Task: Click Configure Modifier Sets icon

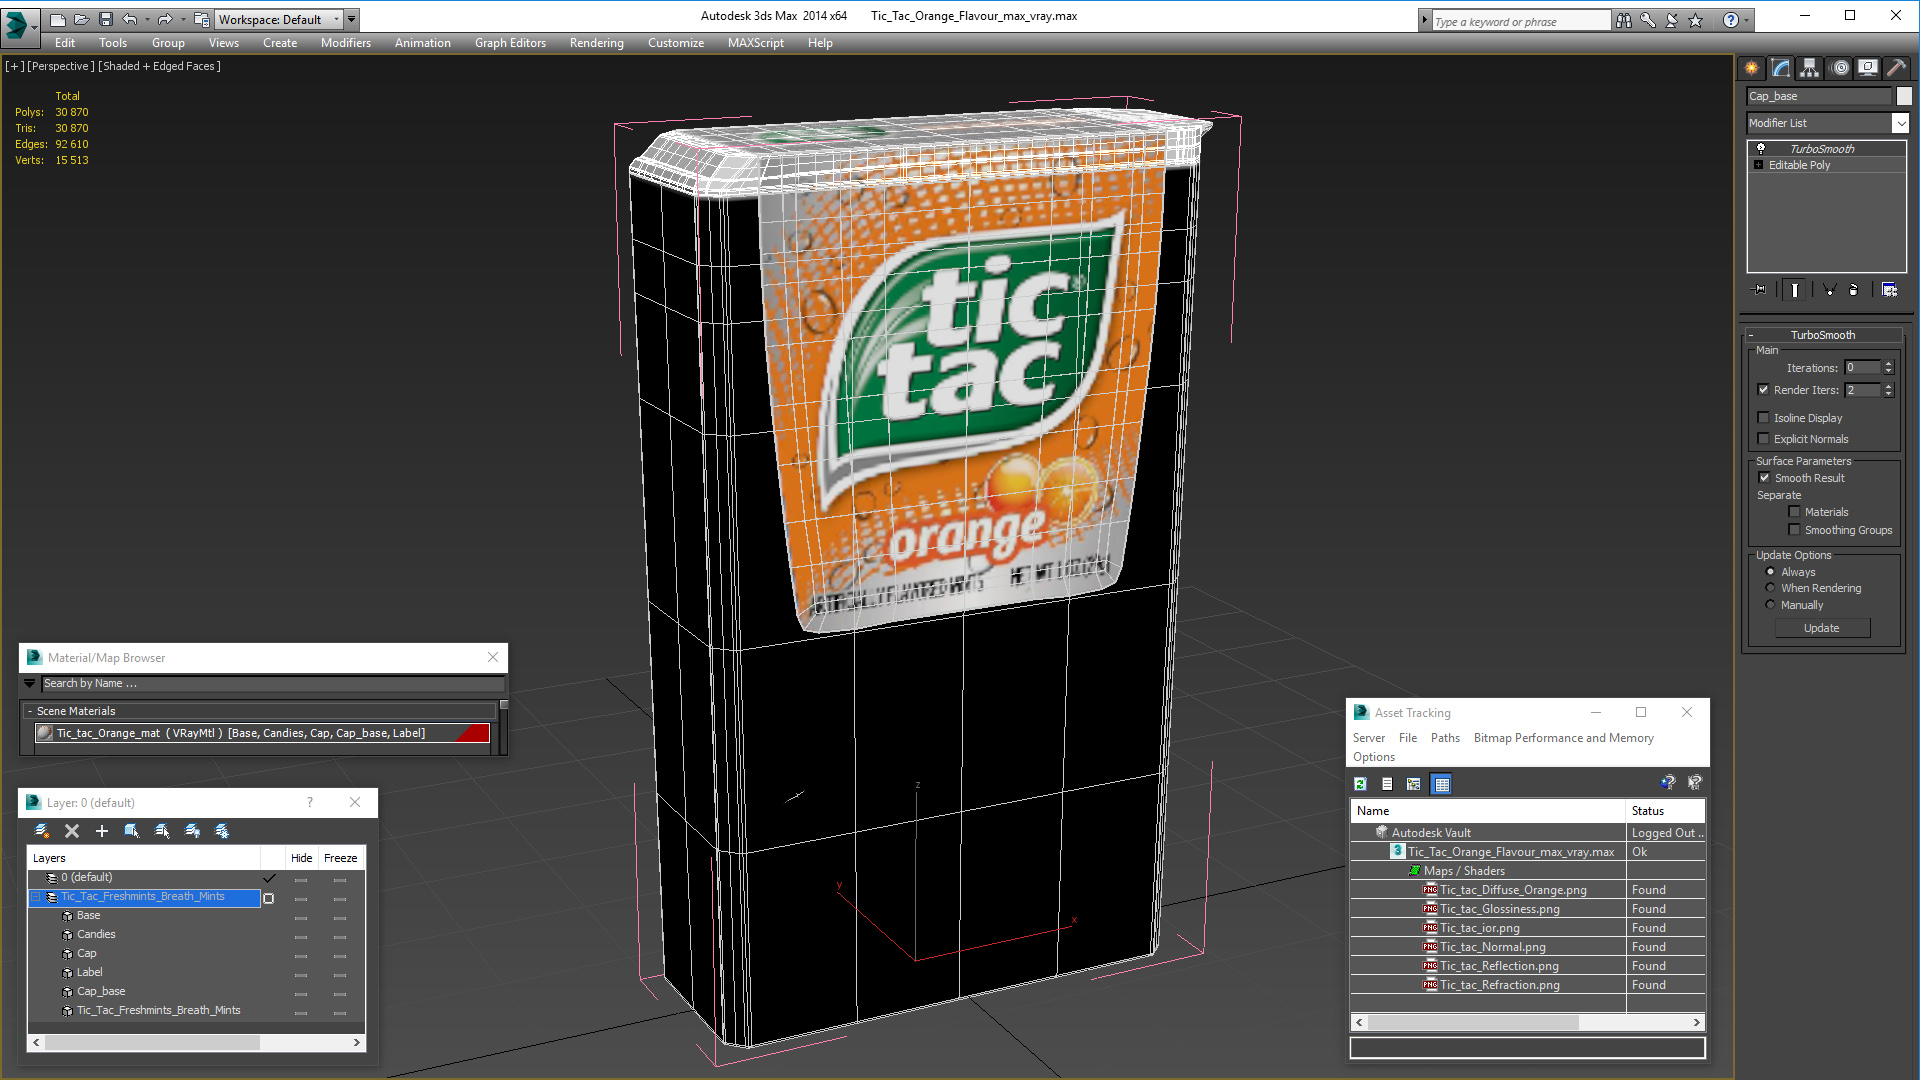Action: pos(1889,290)
